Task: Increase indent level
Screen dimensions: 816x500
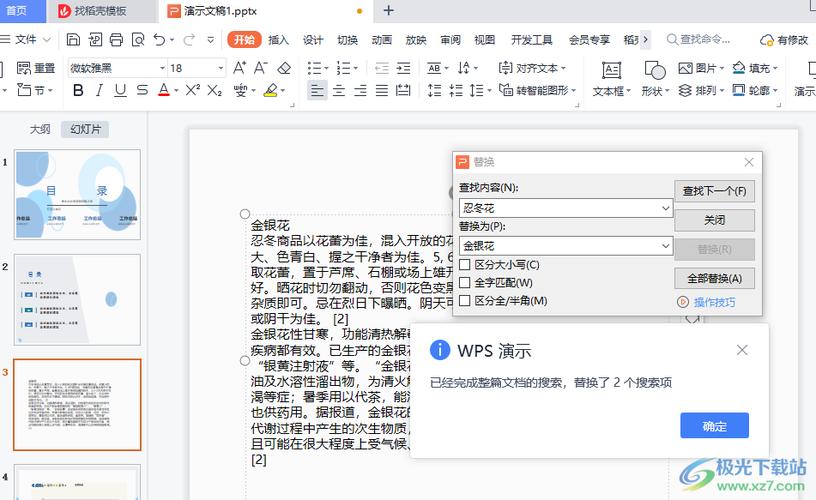Action: (x=403, y=68)
